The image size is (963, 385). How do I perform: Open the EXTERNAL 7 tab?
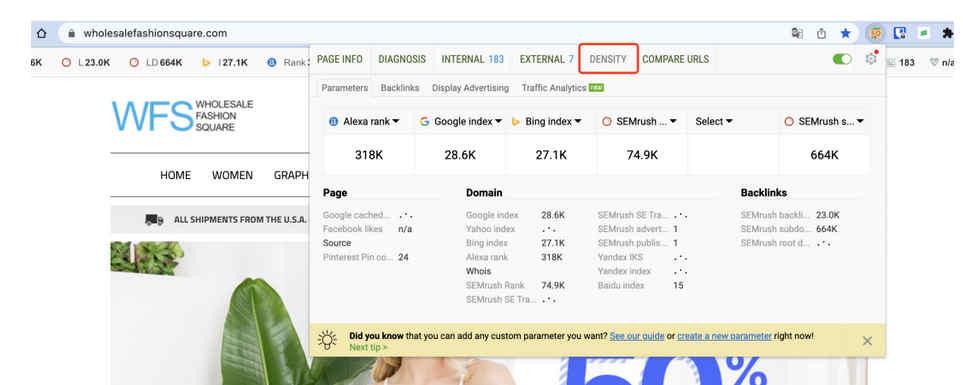point(547,59)
